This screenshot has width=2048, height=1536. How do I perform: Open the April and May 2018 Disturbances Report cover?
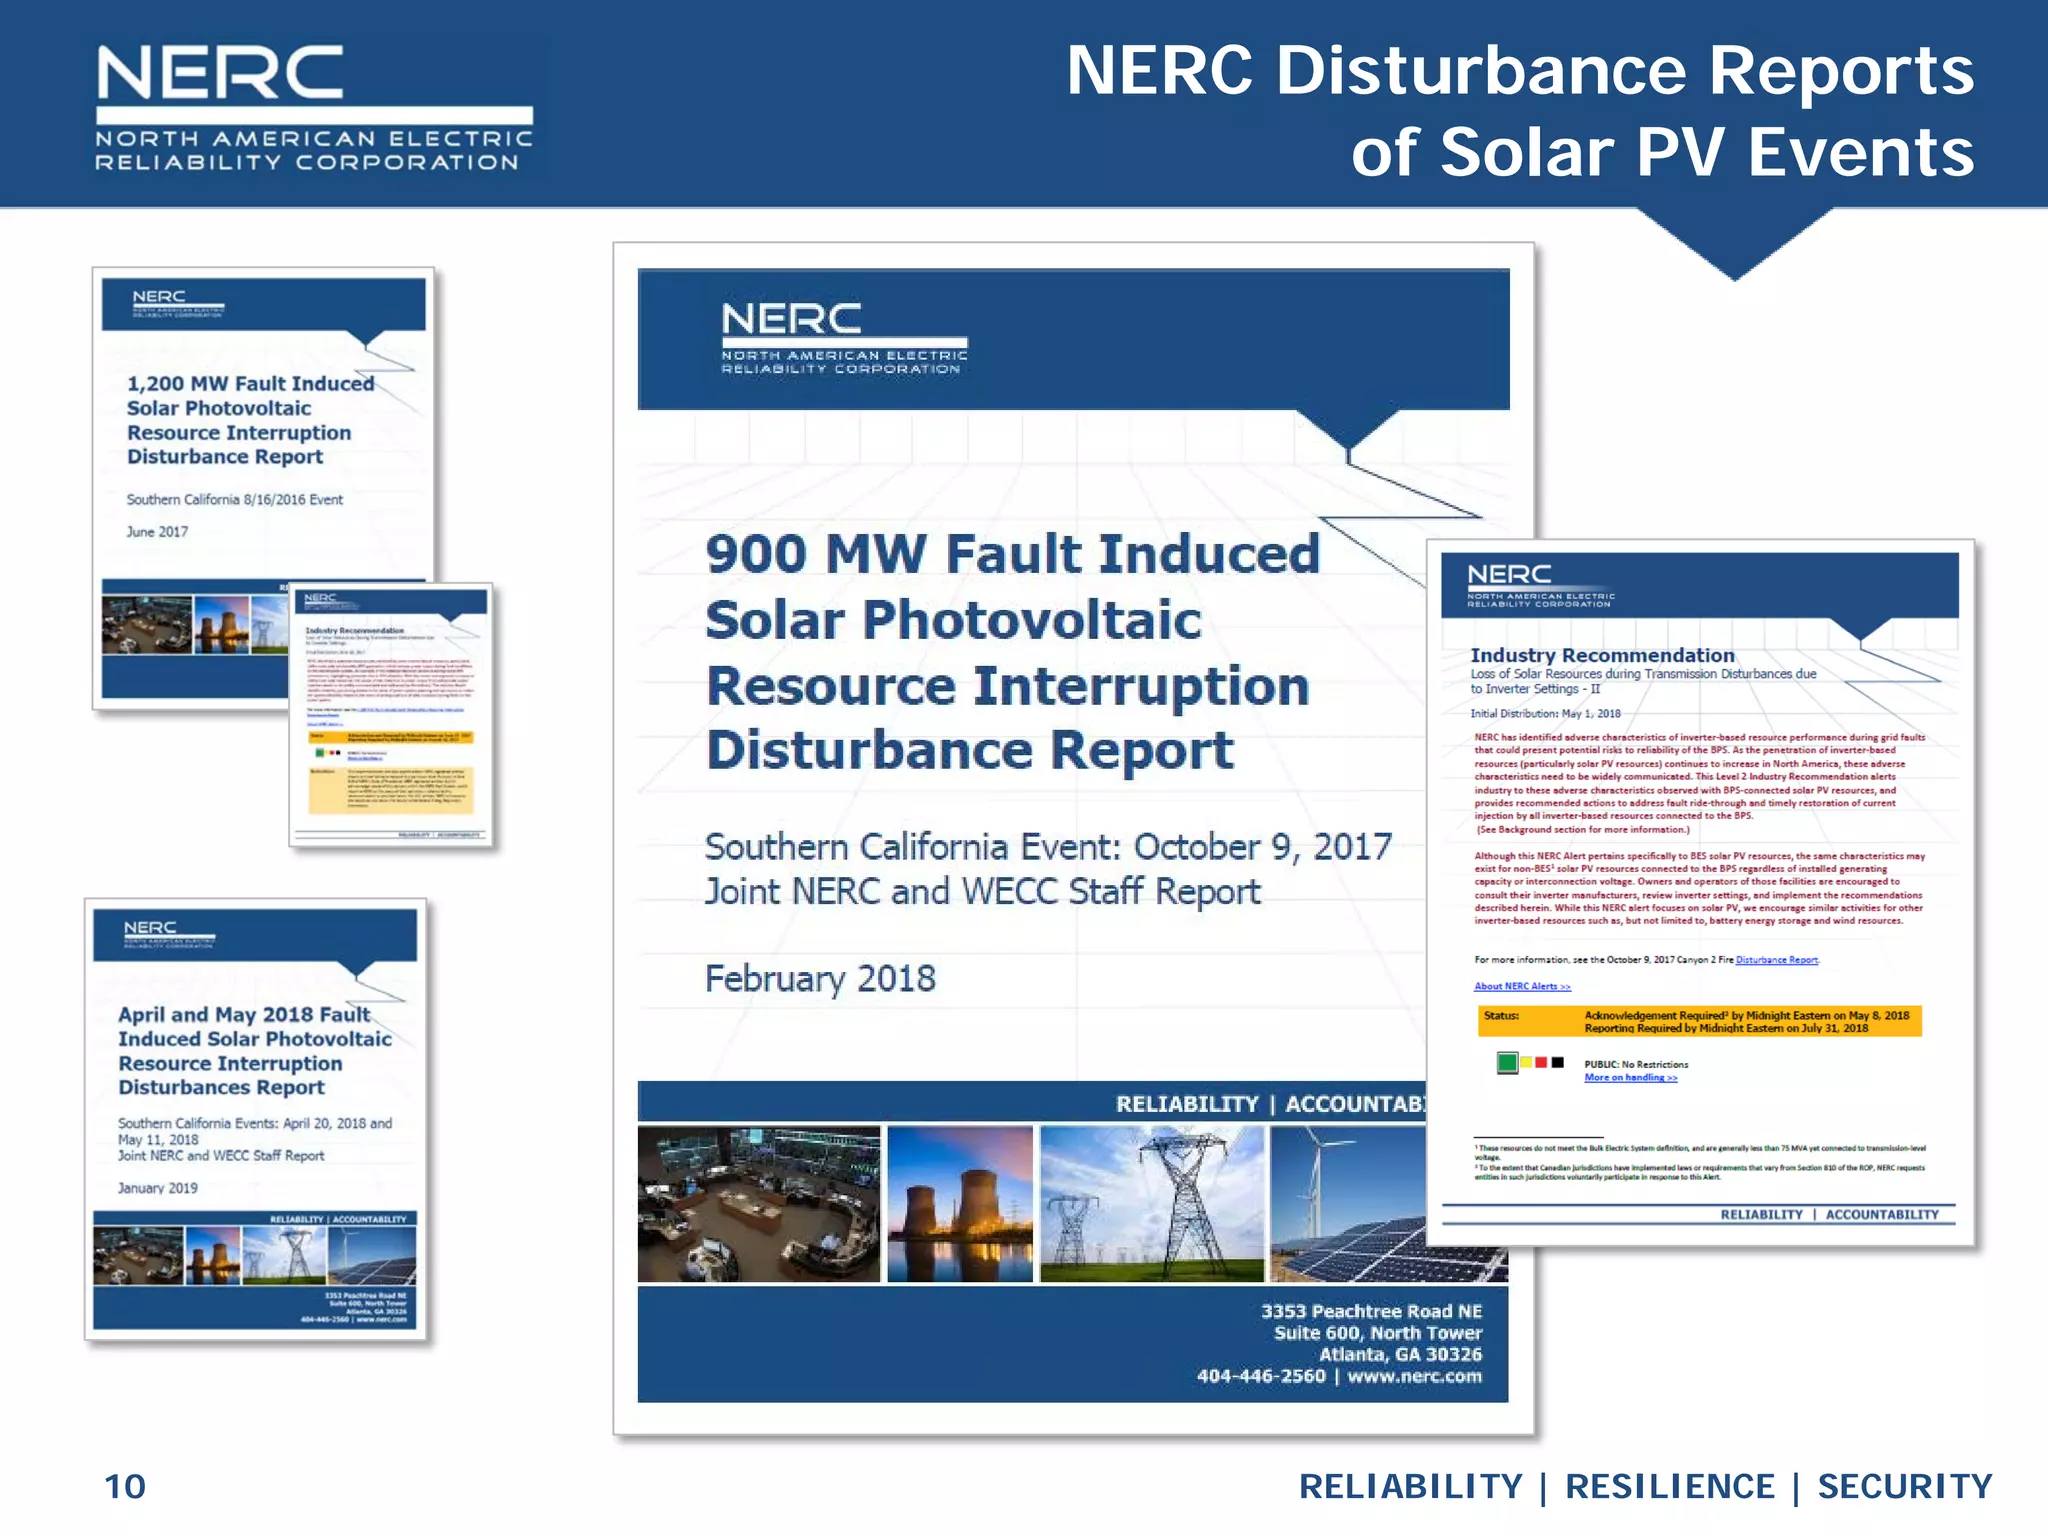pyautogui.click(x=256, y=1120)
